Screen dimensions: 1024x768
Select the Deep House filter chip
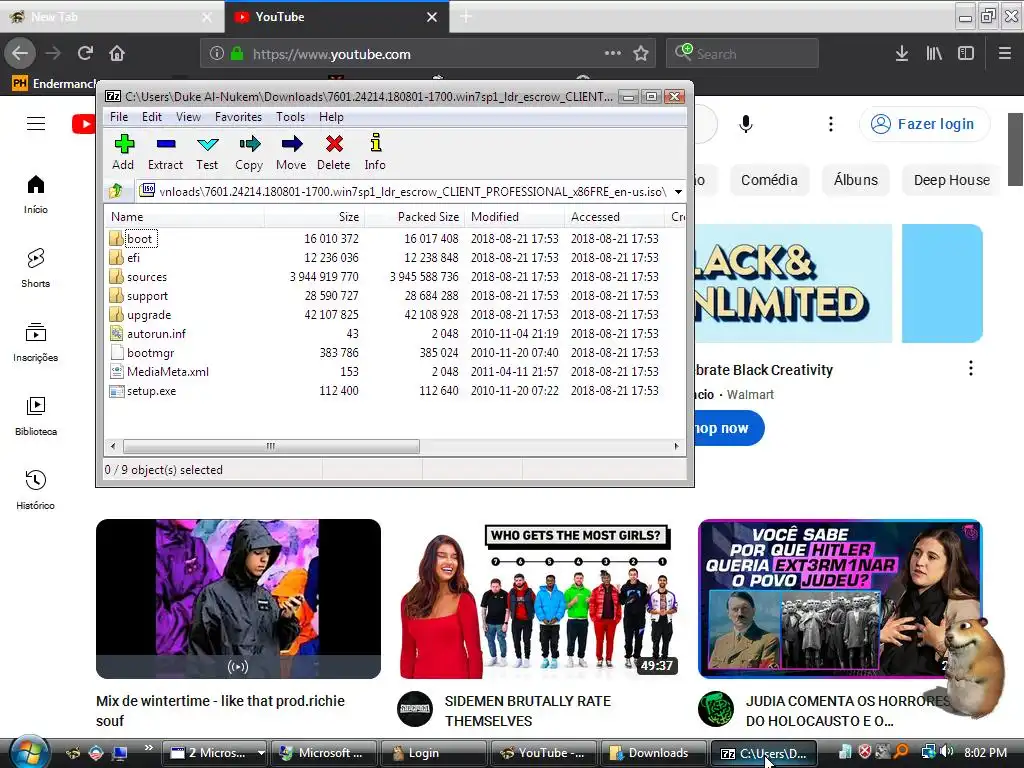952,180
